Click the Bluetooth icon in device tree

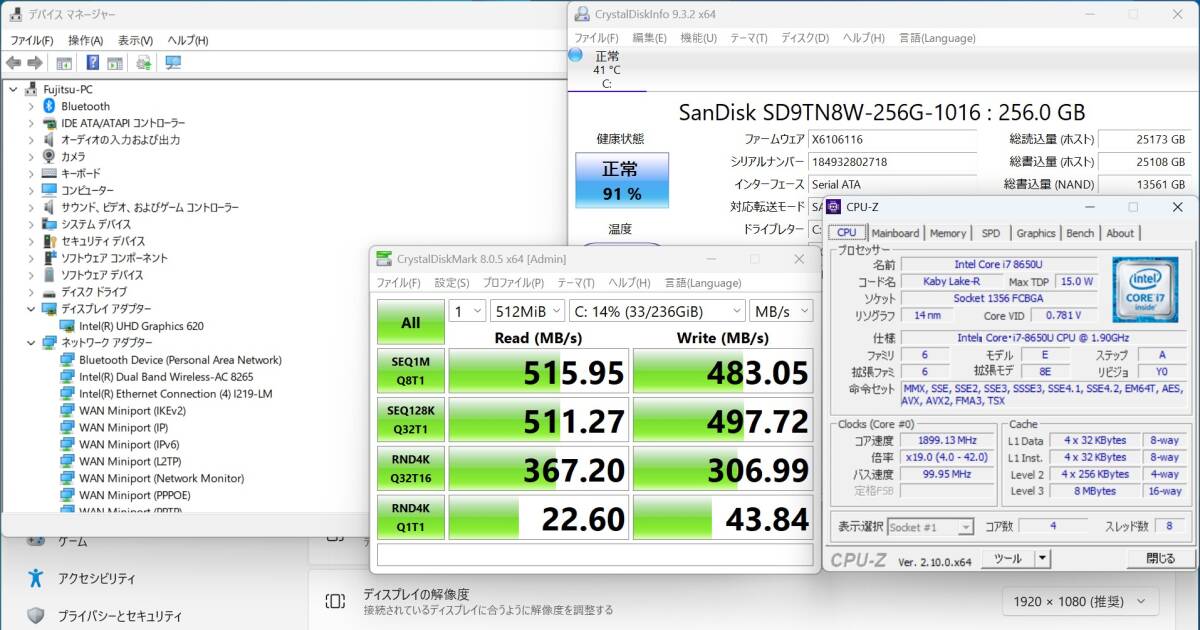pyautogui.click(x=48, y=106)
